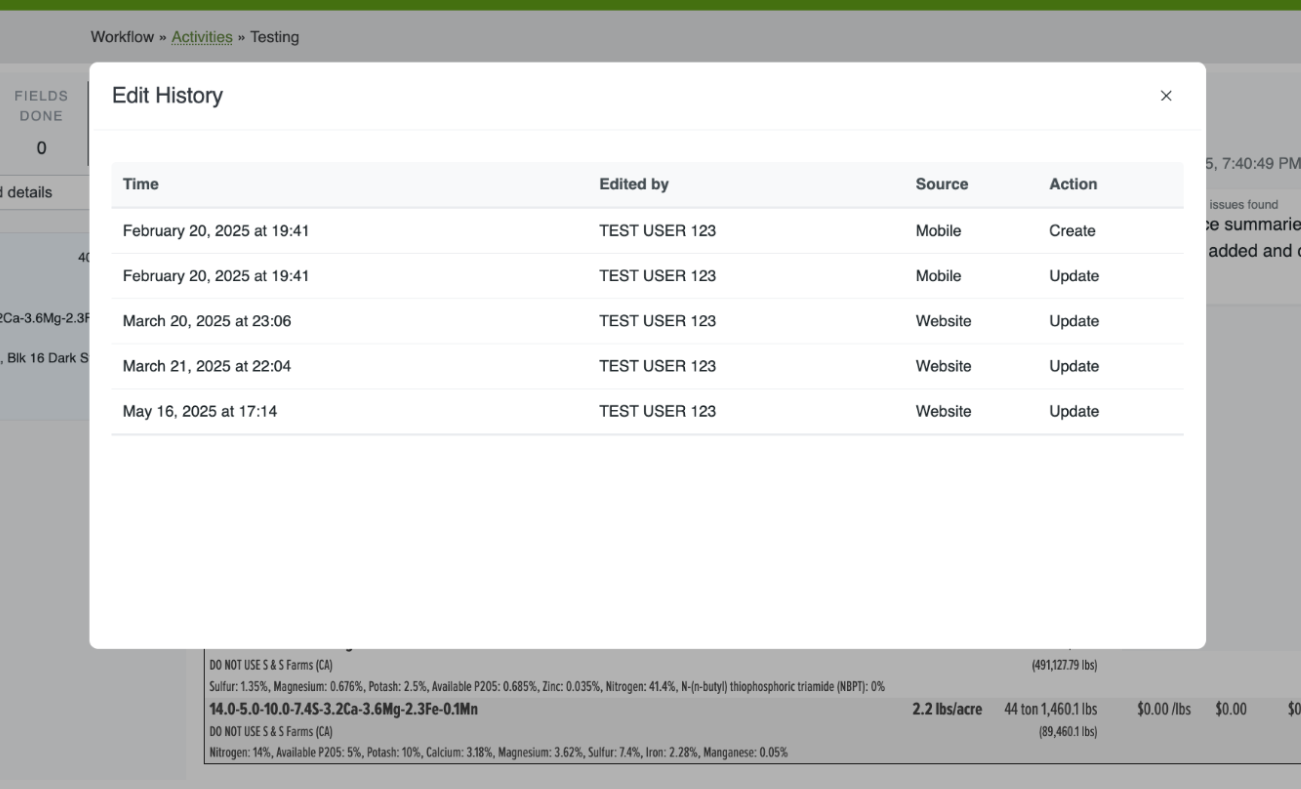Viewport: 1301px width, 789px height.
Task: Click the Edited by column header
Action: (634, 184)
